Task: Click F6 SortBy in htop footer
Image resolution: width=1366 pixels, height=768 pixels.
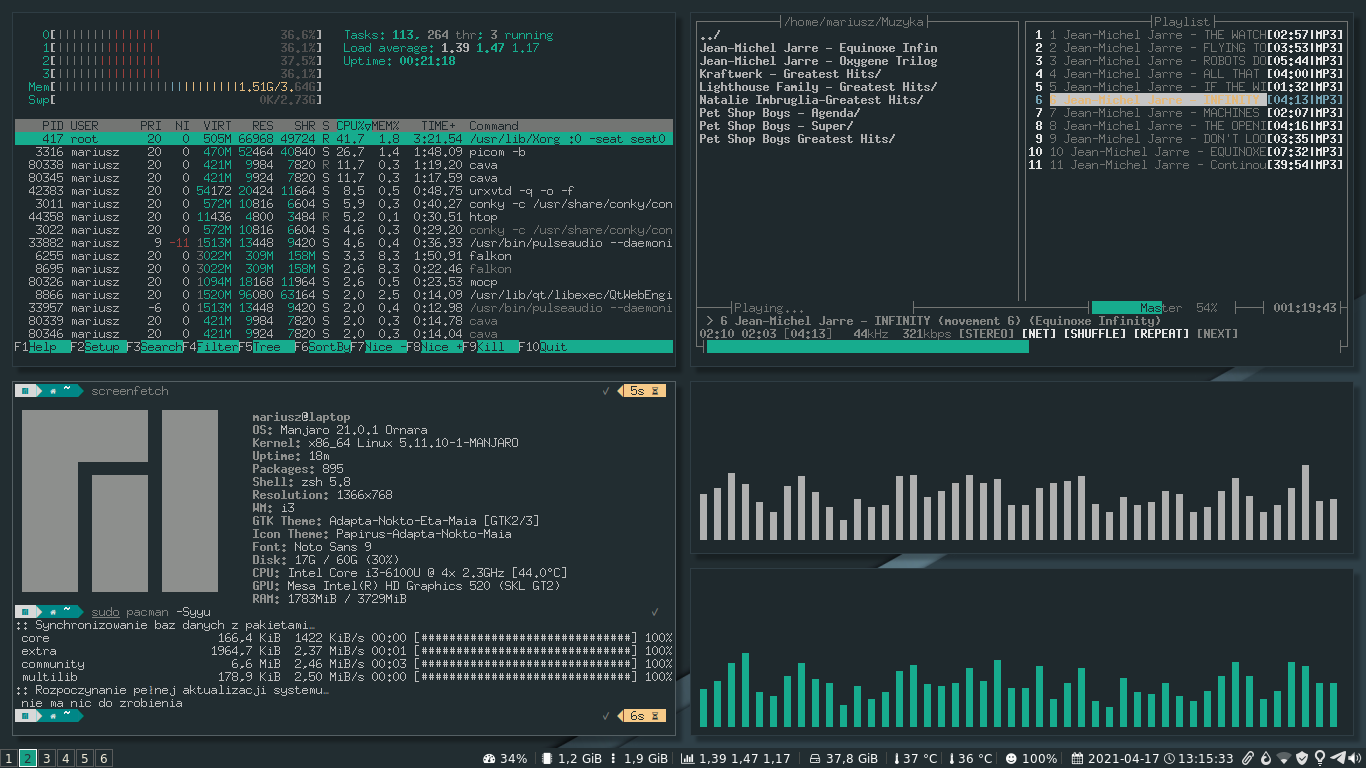Action: tap(322, 347)
